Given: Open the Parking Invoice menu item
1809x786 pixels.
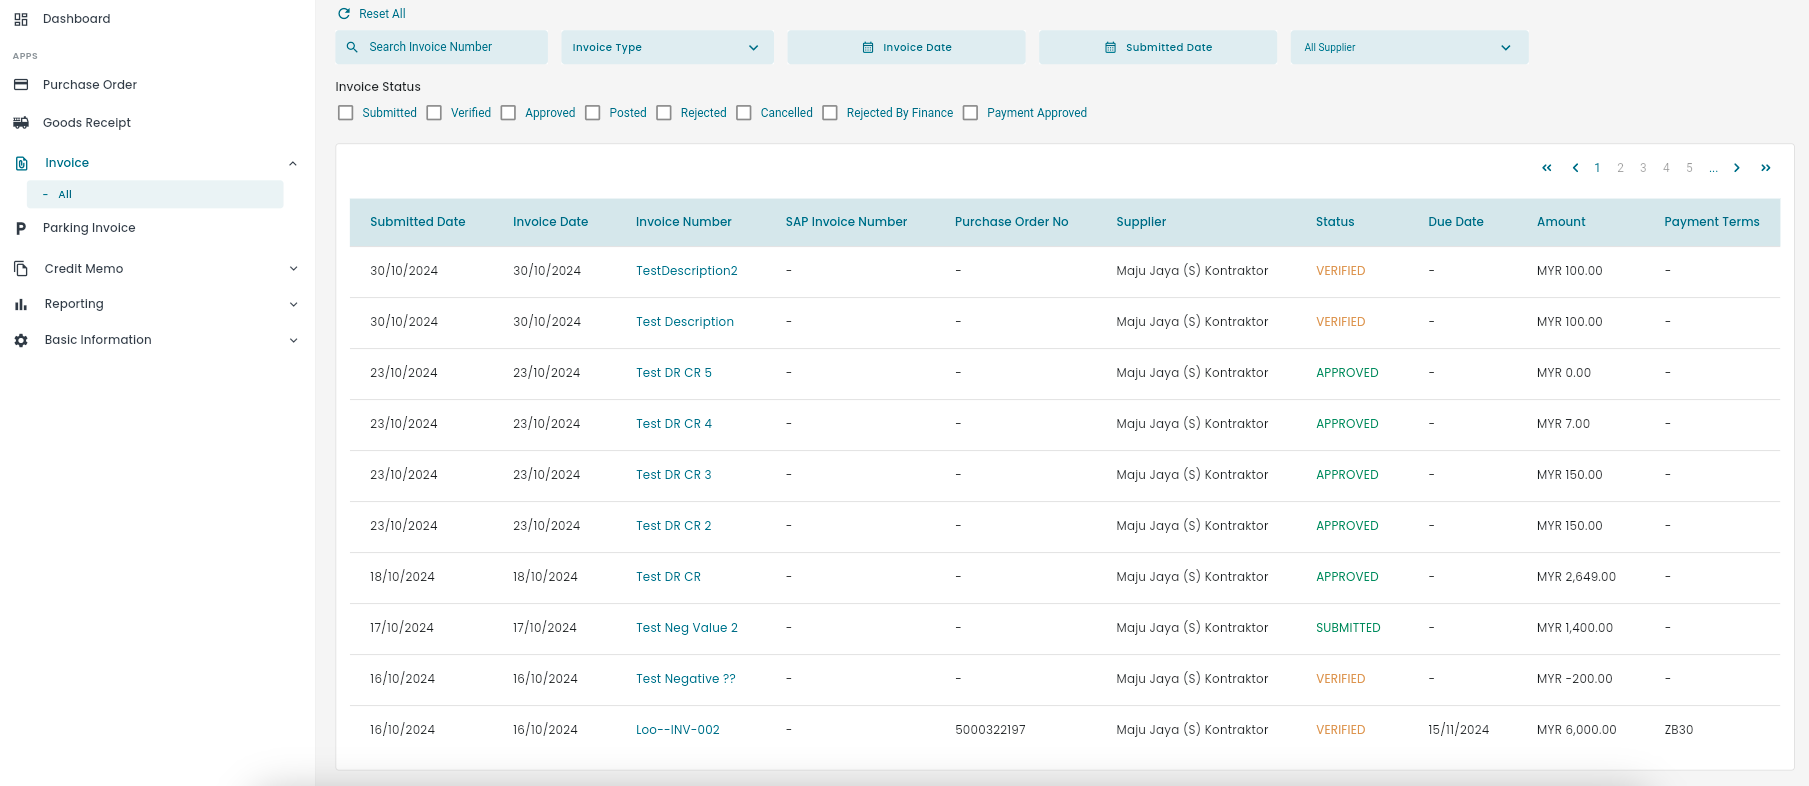Looking at the screenshot, I should (x=89, y=228).
